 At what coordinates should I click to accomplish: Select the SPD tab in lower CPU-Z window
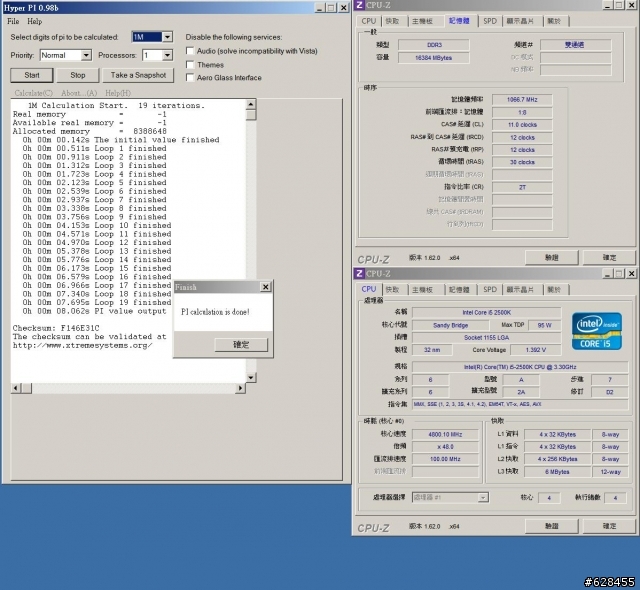coord(490,289)
